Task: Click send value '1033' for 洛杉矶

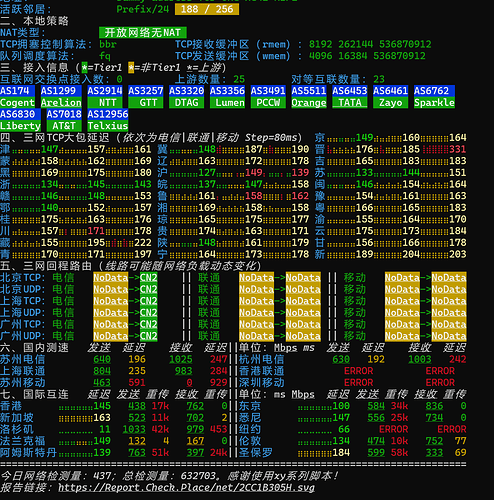Action: click(134, 429)
